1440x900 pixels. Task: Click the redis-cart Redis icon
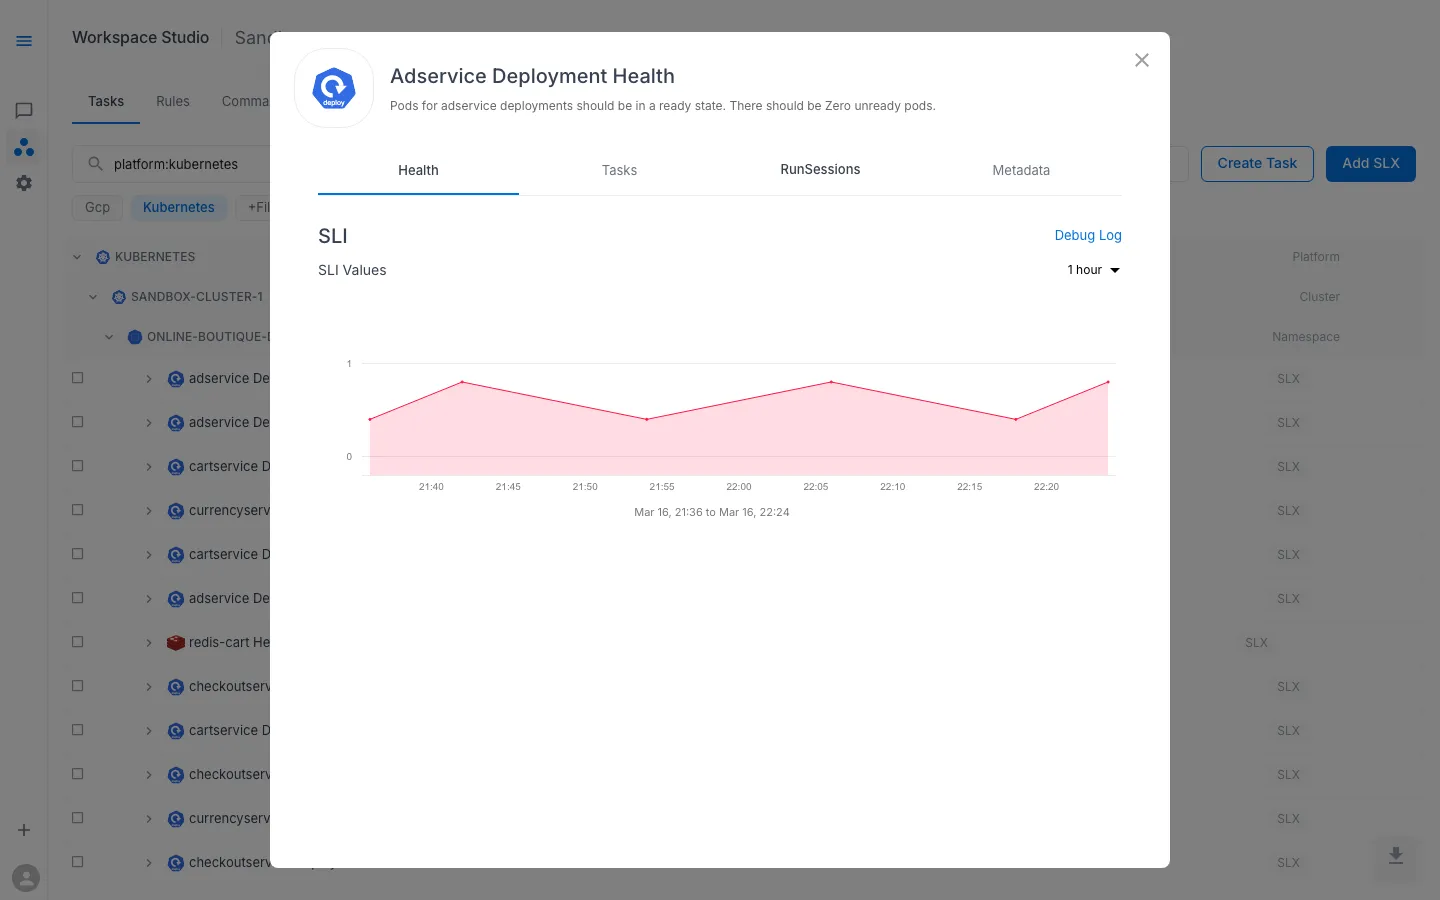pyautogui.click(x=175, y=642)
